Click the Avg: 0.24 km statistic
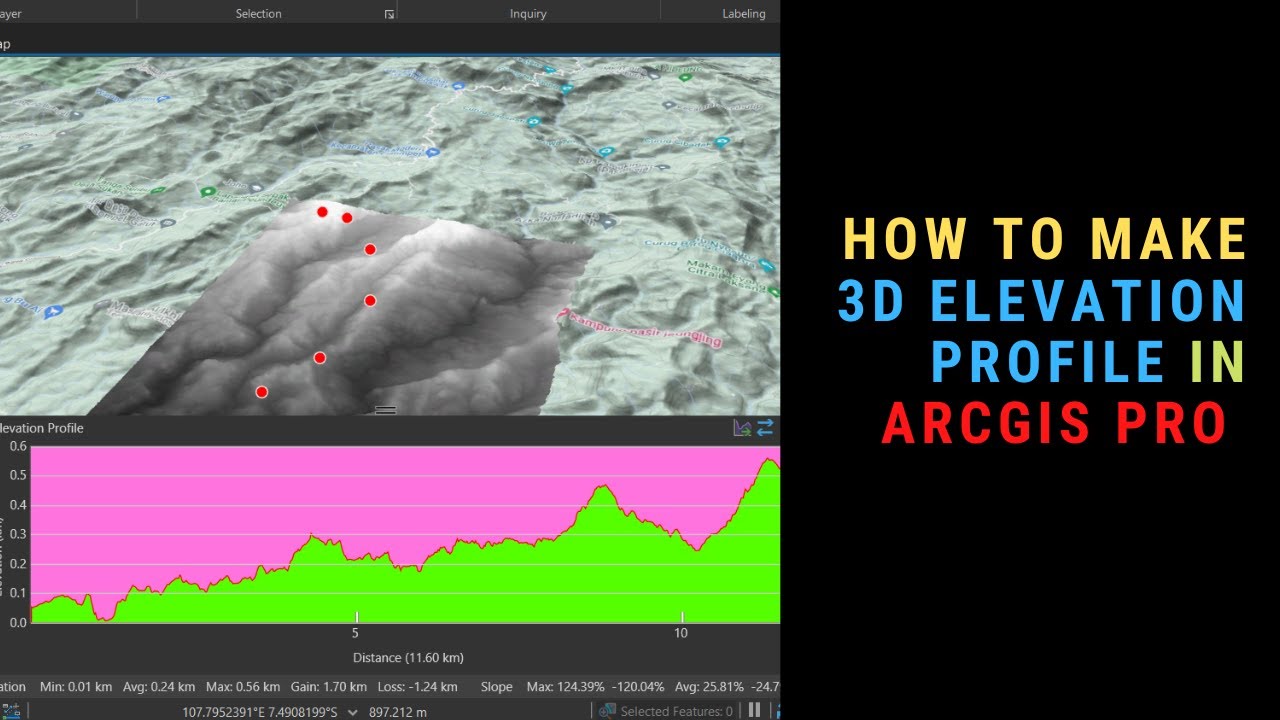The width and height of the screenshot is (1280, 720). pyautogui.click(x=160, y=687)
